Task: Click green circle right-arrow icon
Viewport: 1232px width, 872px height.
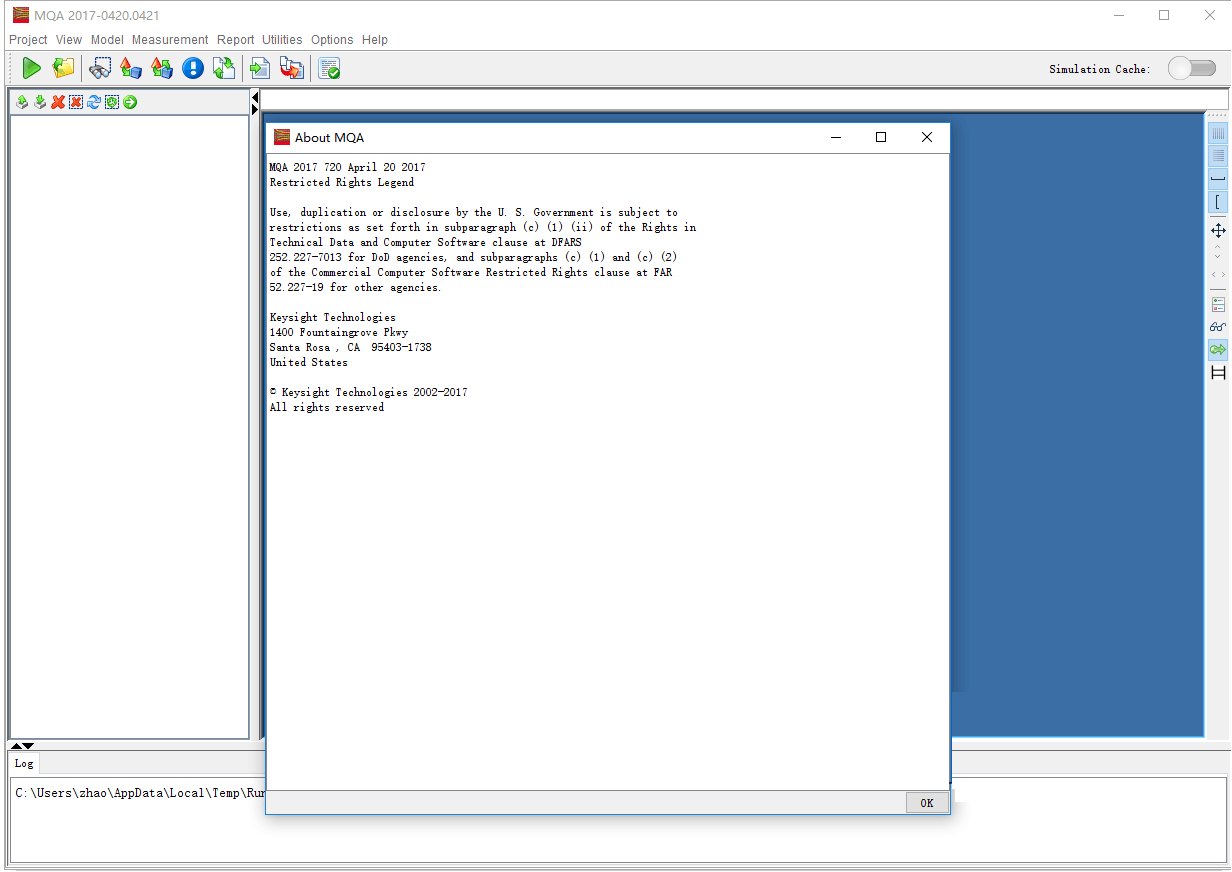Action: [130, 102]
